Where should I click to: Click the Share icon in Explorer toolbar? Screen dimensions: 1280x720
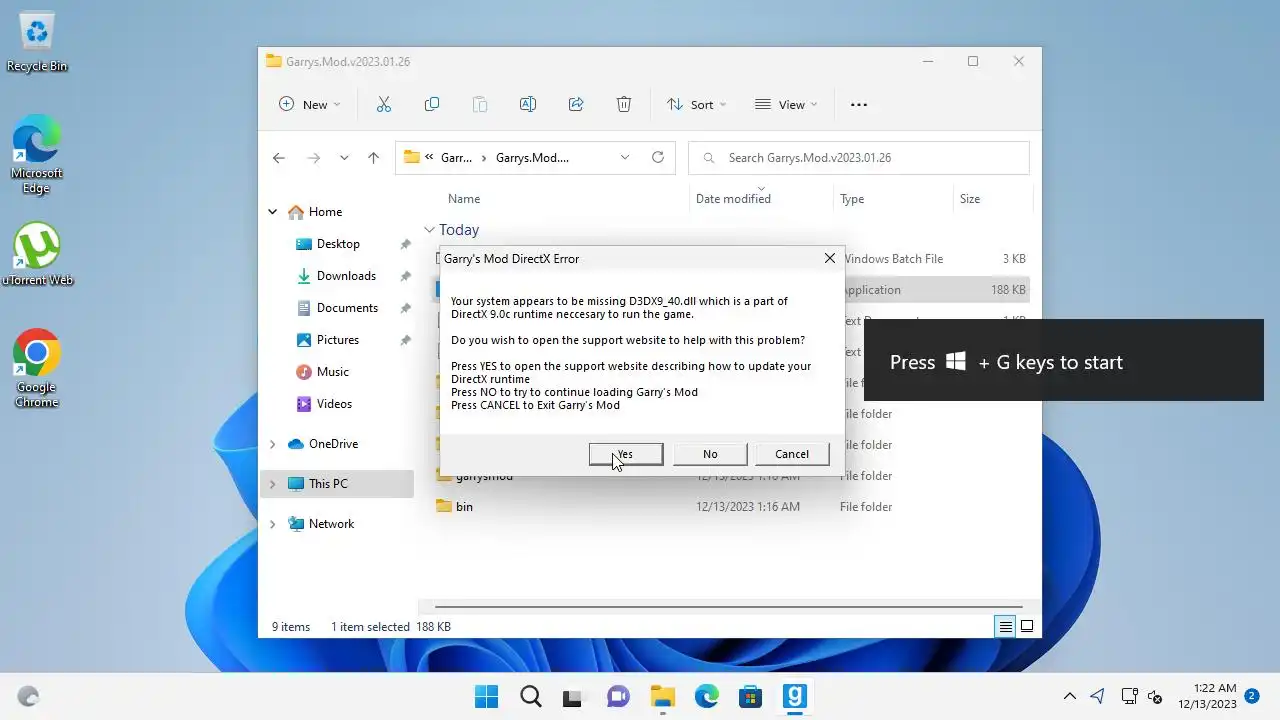pyautogui.click(x=576, y=104)
